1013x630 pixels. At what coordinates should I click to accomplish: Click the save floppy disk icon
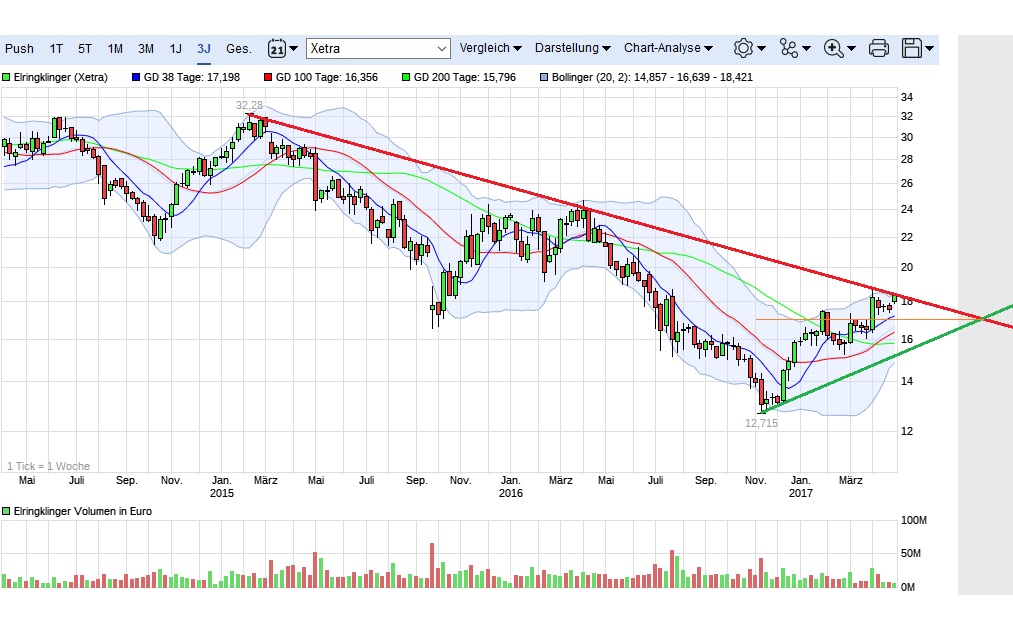[917, 48]
